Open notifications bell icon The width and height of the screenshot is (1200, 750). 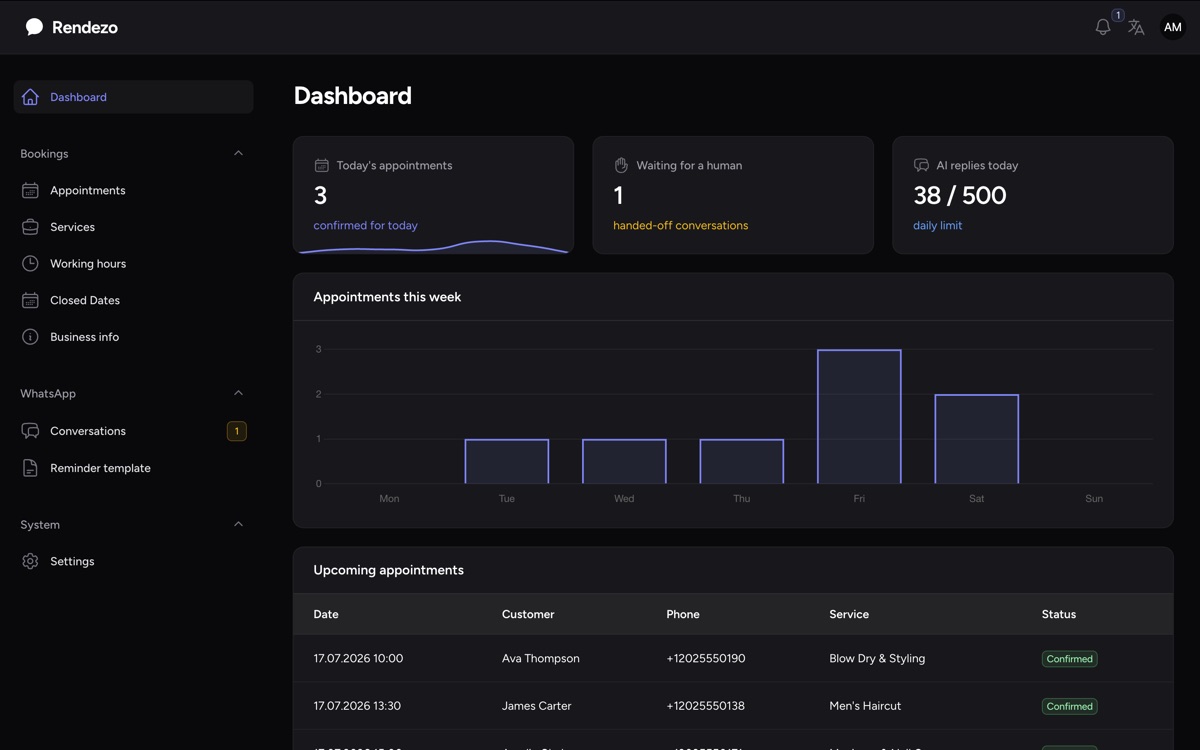(1103, 27)
